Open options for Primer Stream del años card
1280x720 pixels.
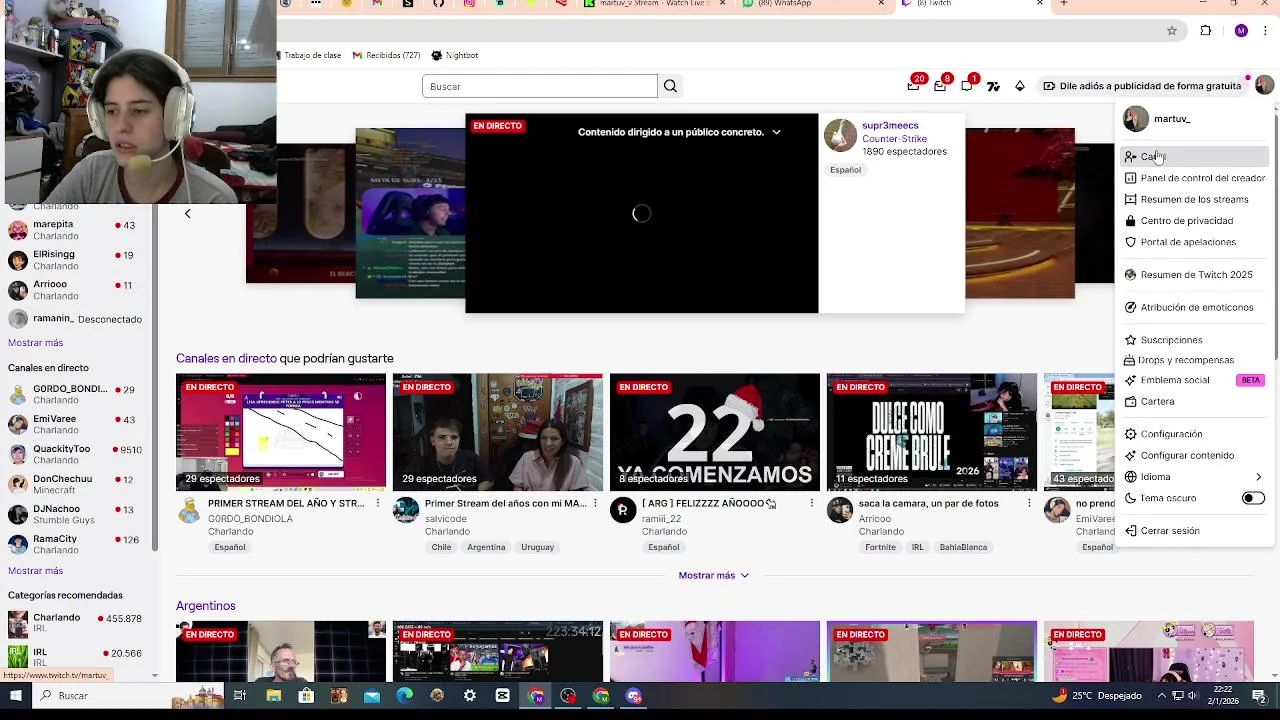595,503
